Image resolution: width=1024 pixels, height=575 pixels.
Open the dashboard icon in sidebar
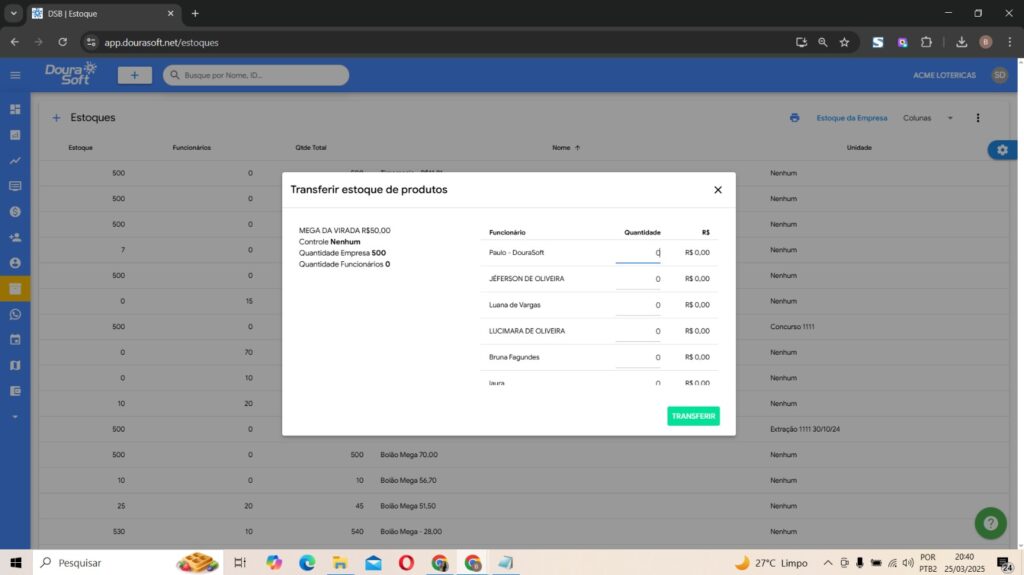15,109
